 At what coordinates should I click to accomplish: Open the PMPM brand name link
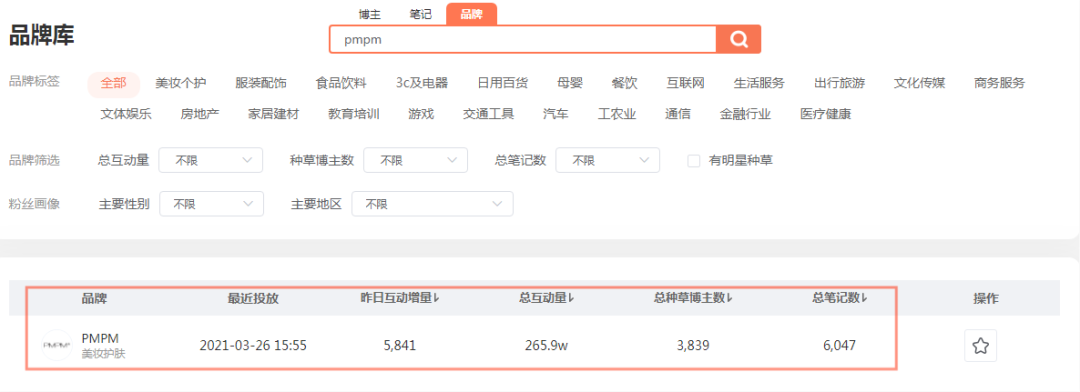[100, 338]
